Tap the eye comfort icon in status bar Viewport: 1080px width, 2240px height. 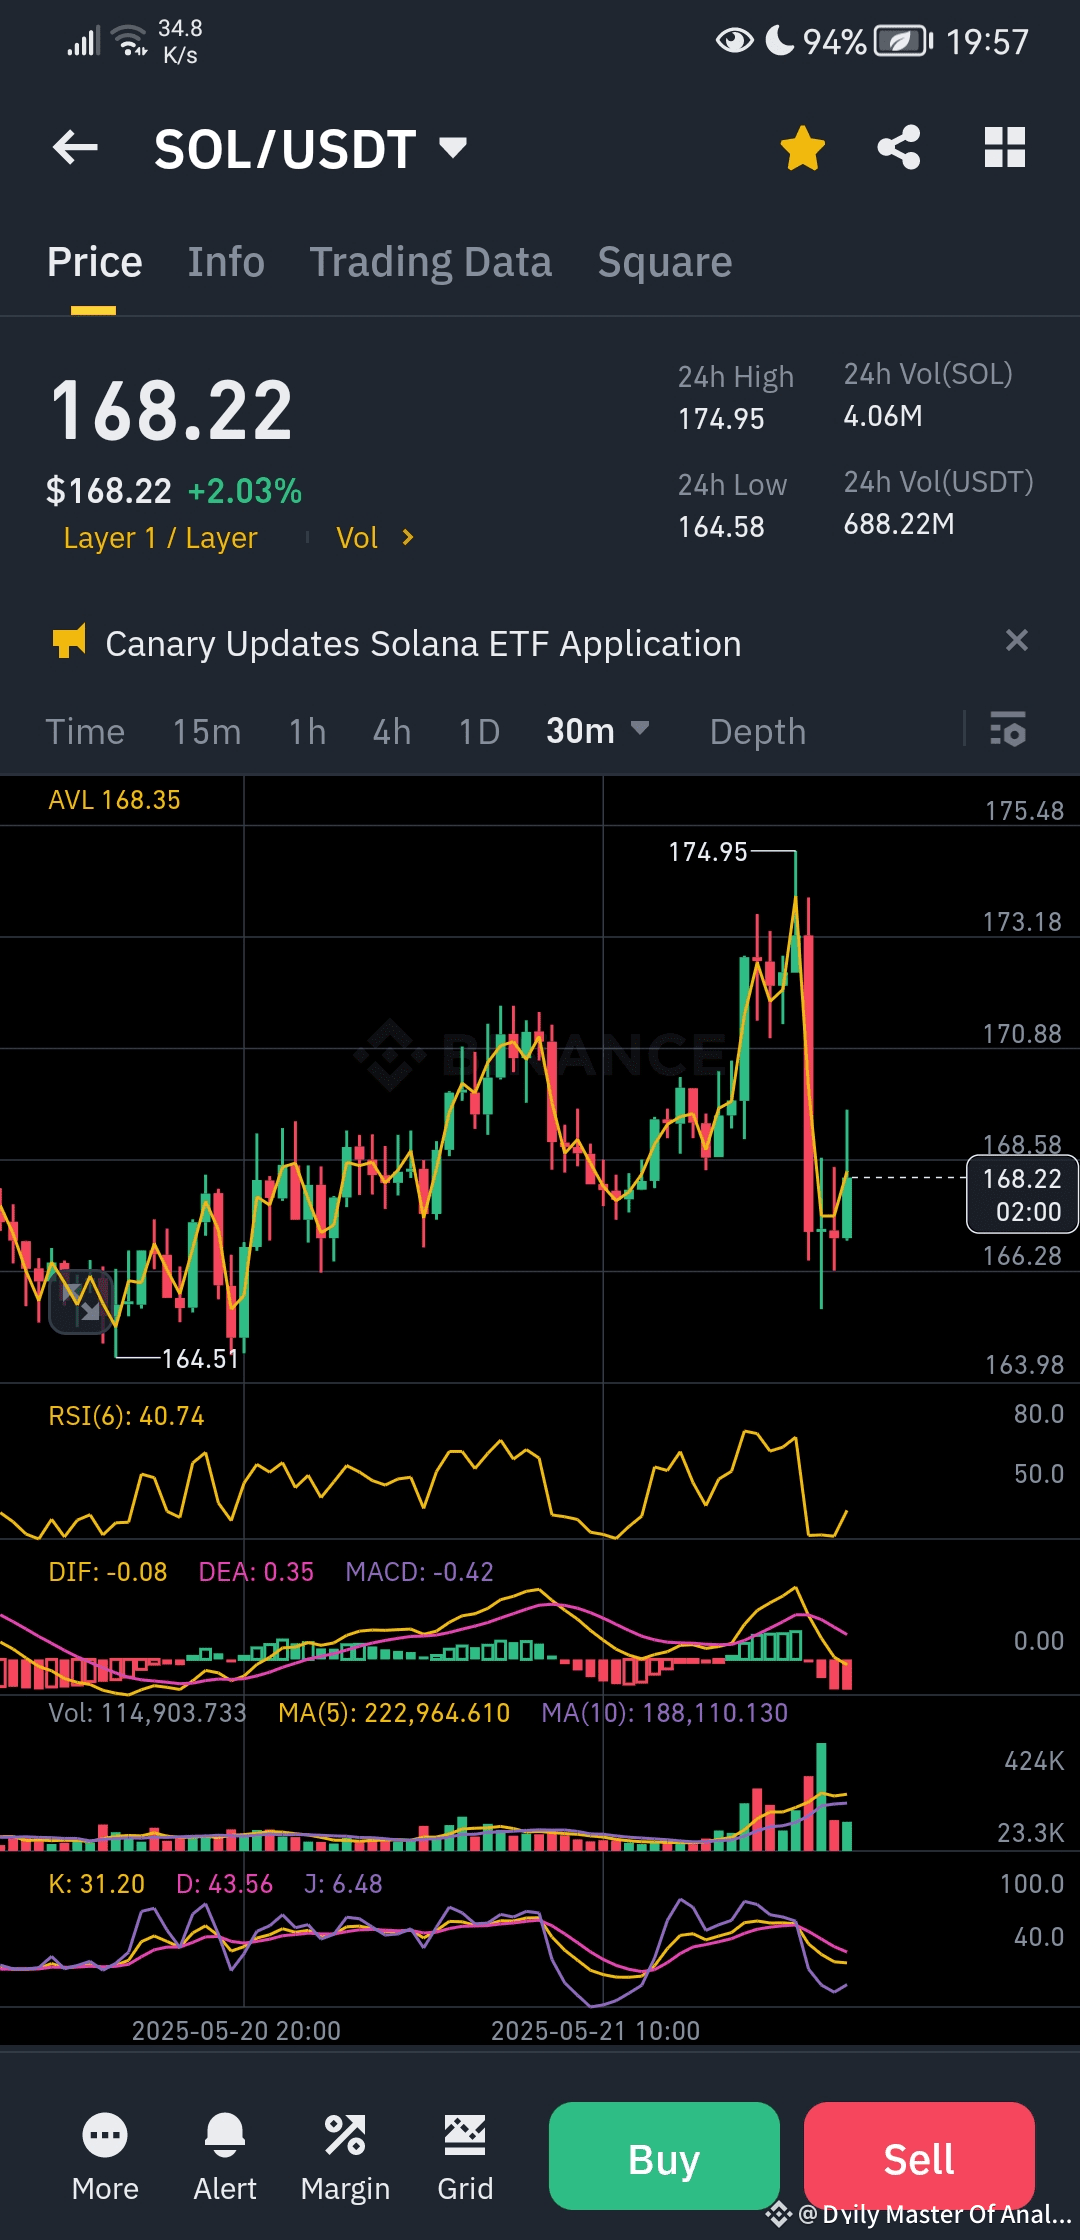point(735,41)
